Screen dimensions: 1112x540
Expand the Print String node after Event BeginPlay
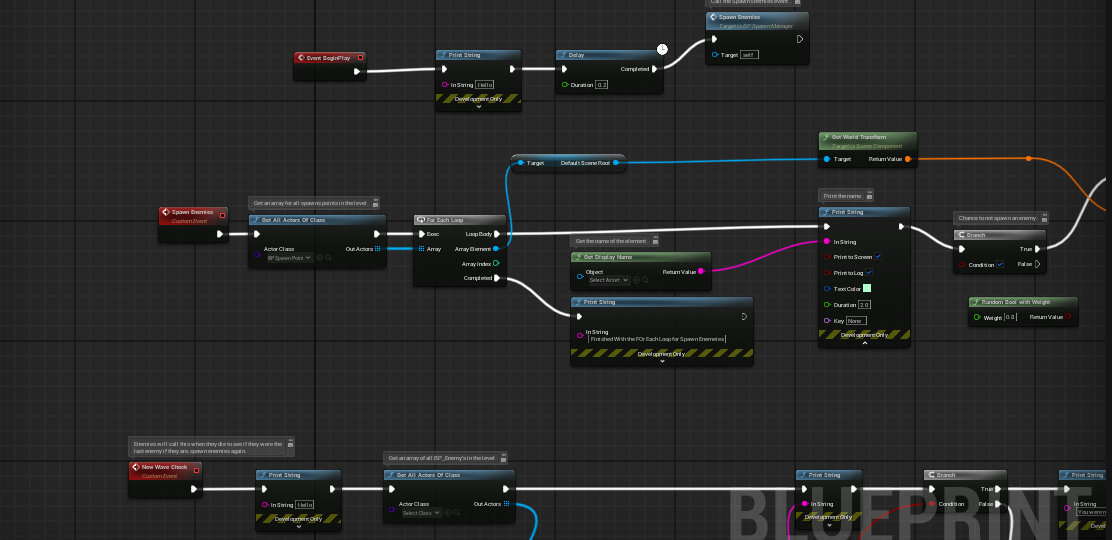pos(479,107)
